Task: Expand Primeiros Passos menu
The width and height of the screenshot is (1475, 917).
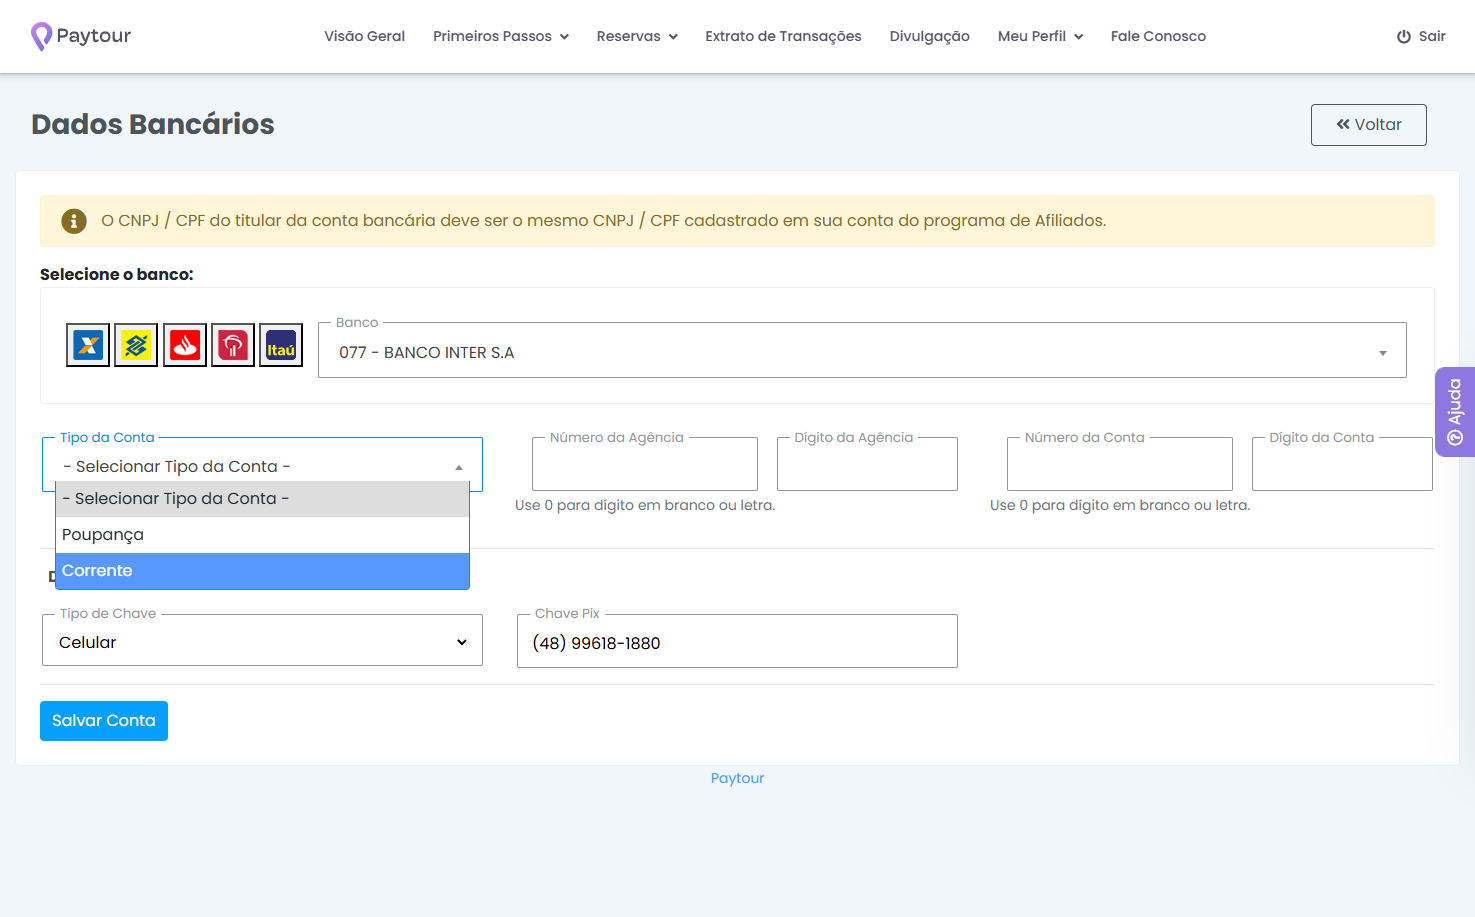Action: [x=501, y=36]
